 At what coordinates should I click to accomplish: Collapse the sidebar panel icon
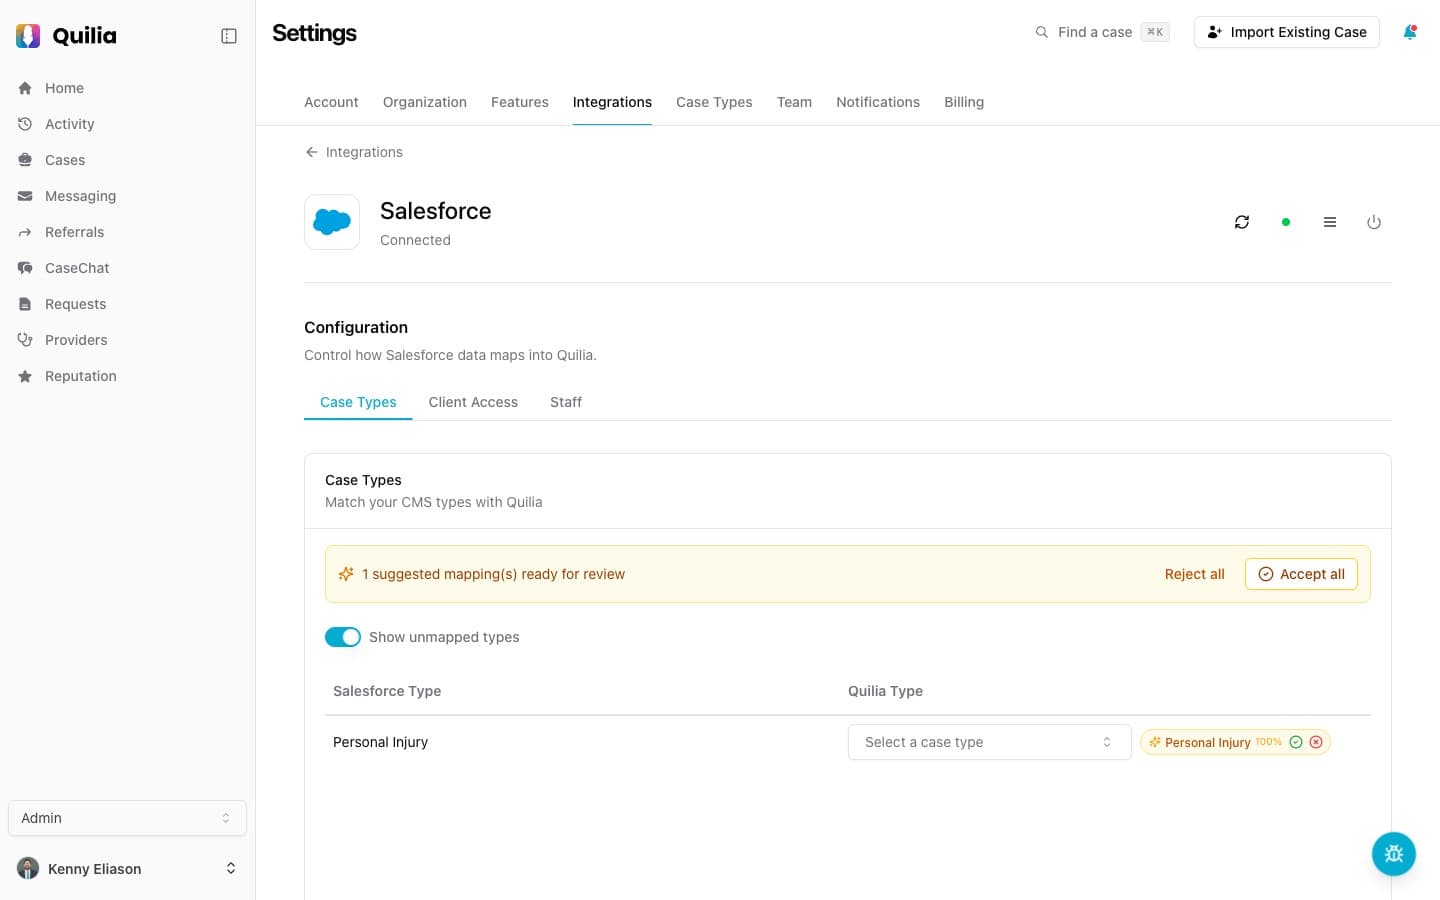(x=229, y=36)
